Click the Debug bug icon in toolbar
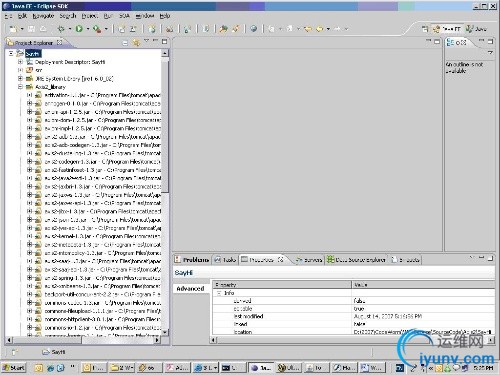The height and width of the screenshot is (375, 500). coord(61,29)
